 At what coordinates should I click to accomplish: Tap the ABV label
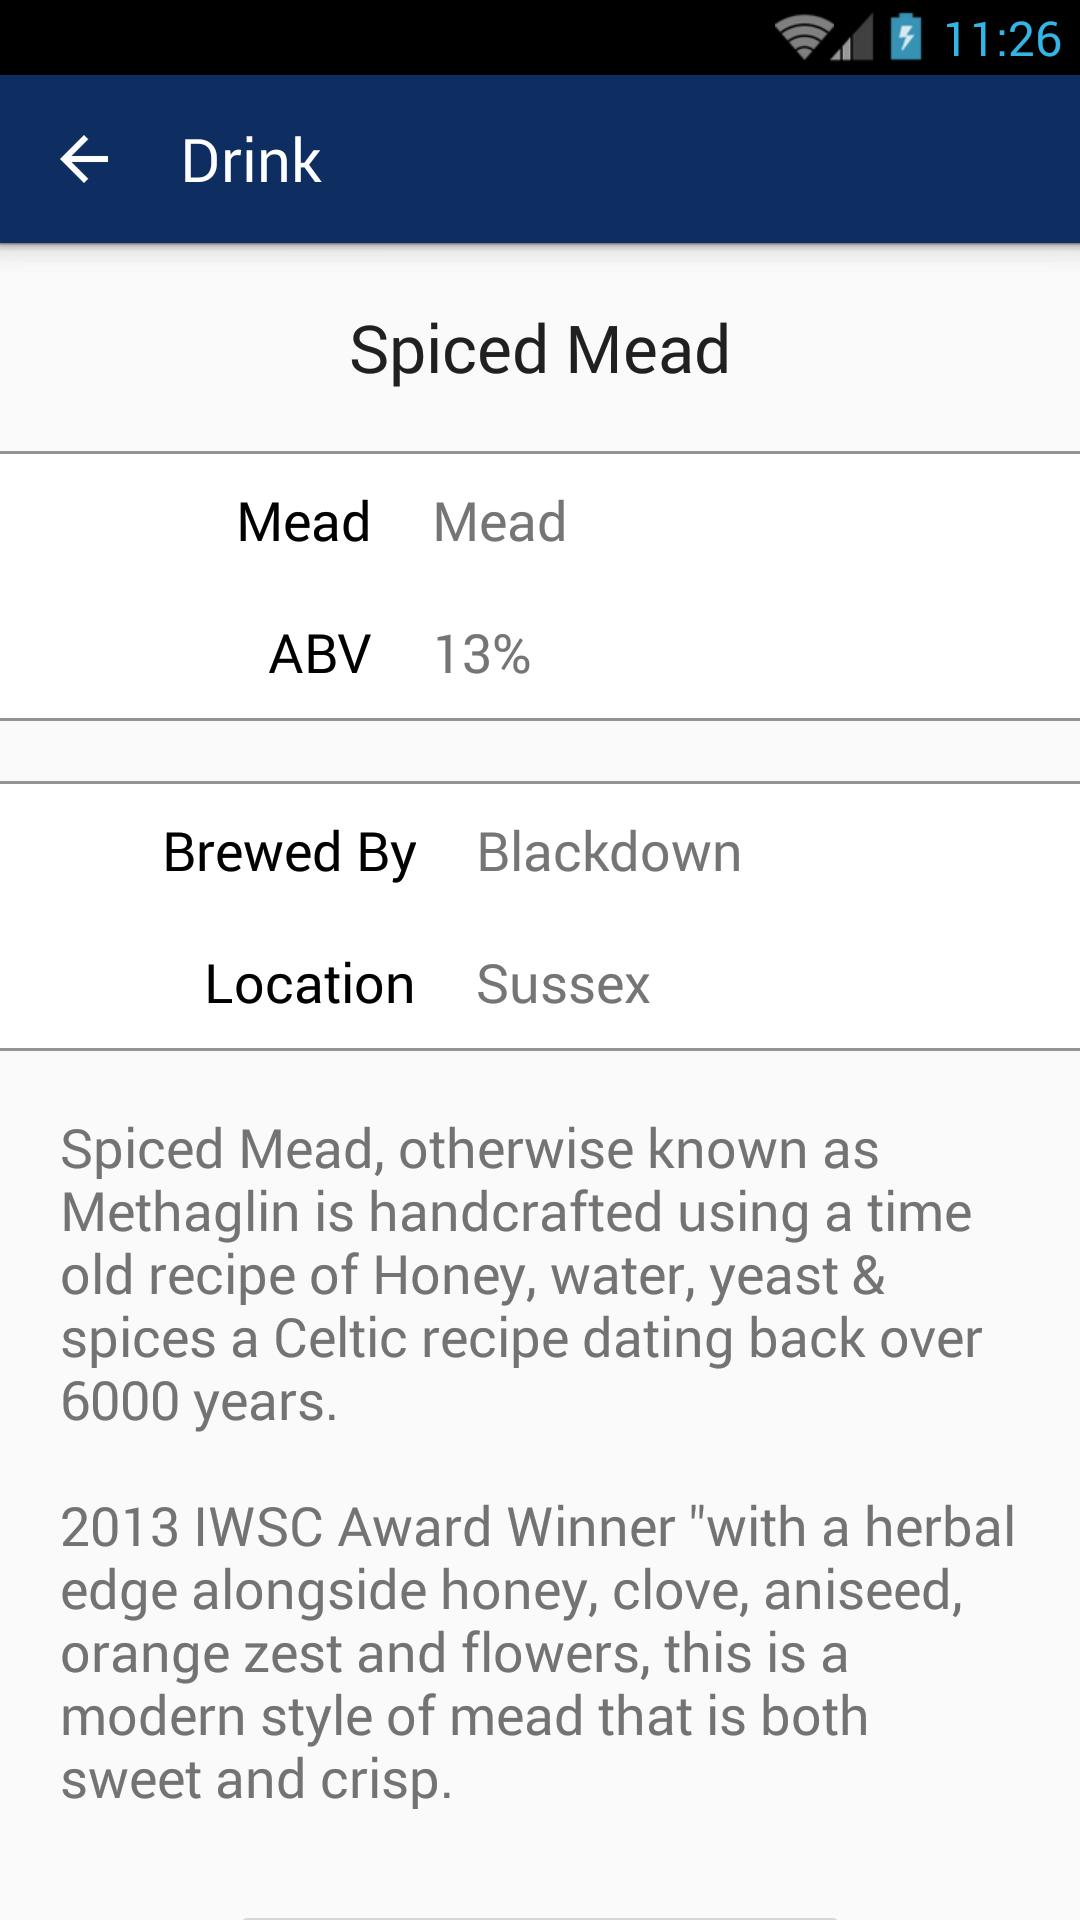(320, 654)
